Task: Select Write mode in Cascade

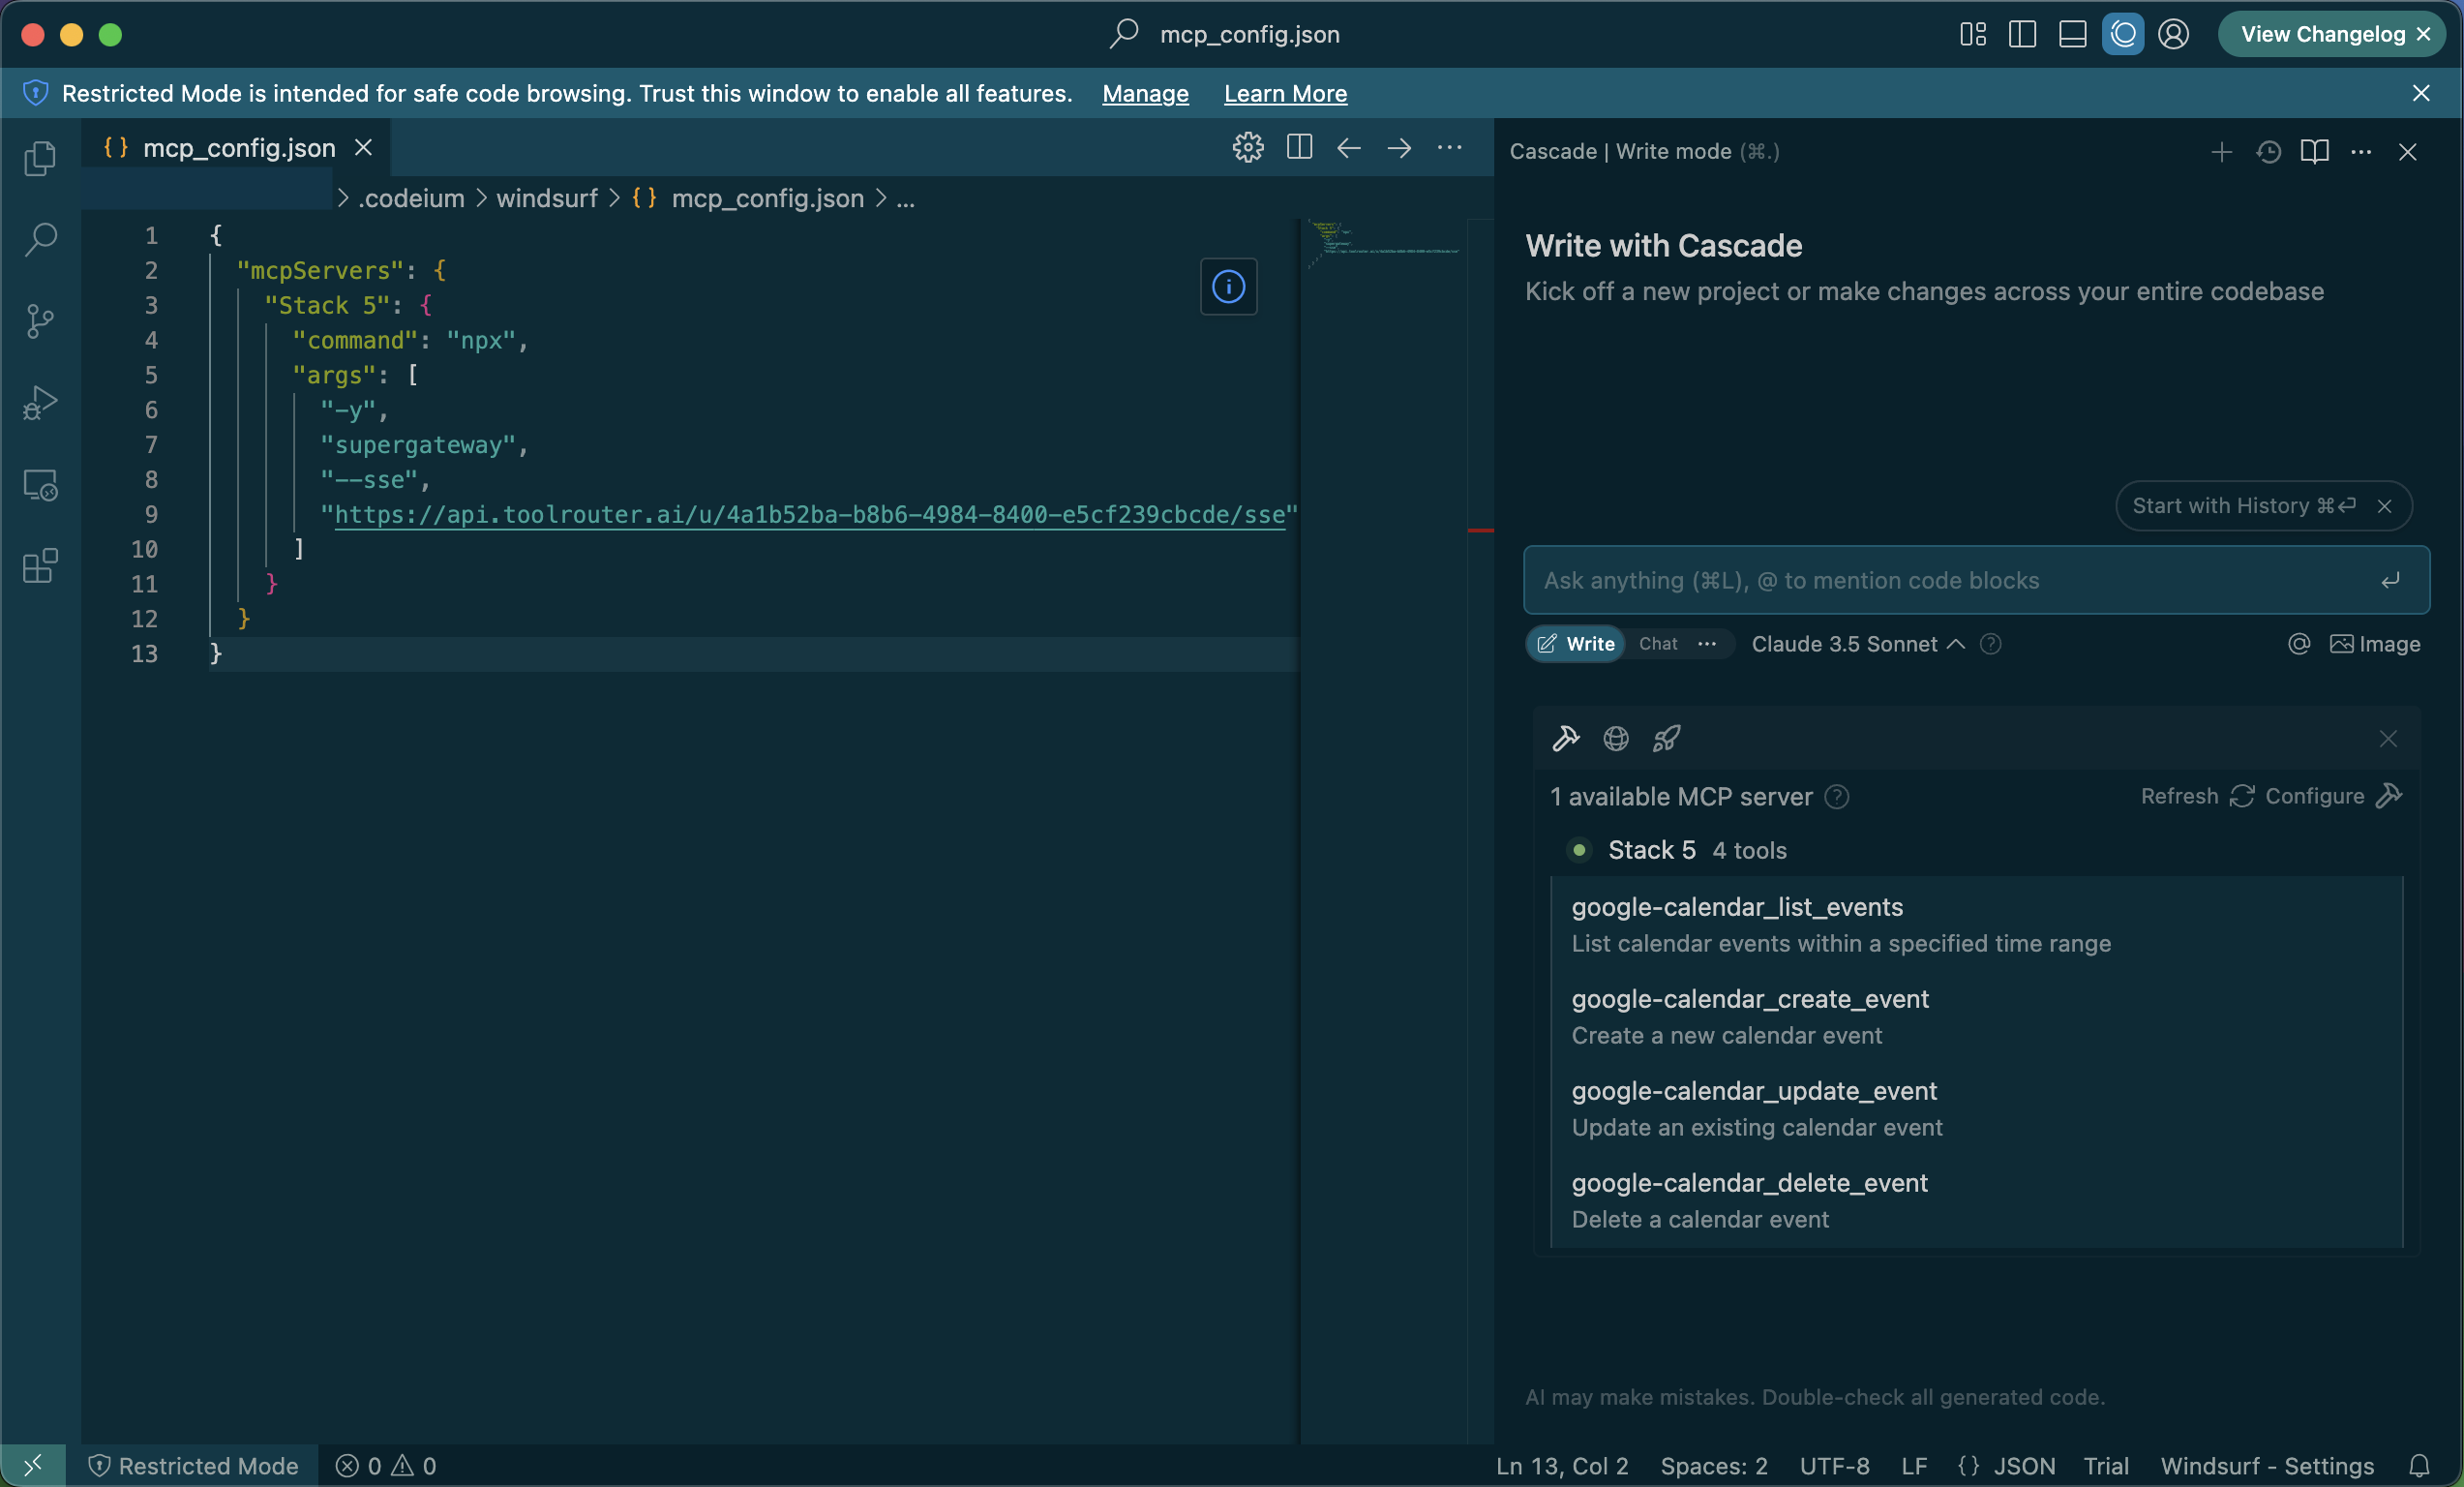Action: [x=1576, y=644]
